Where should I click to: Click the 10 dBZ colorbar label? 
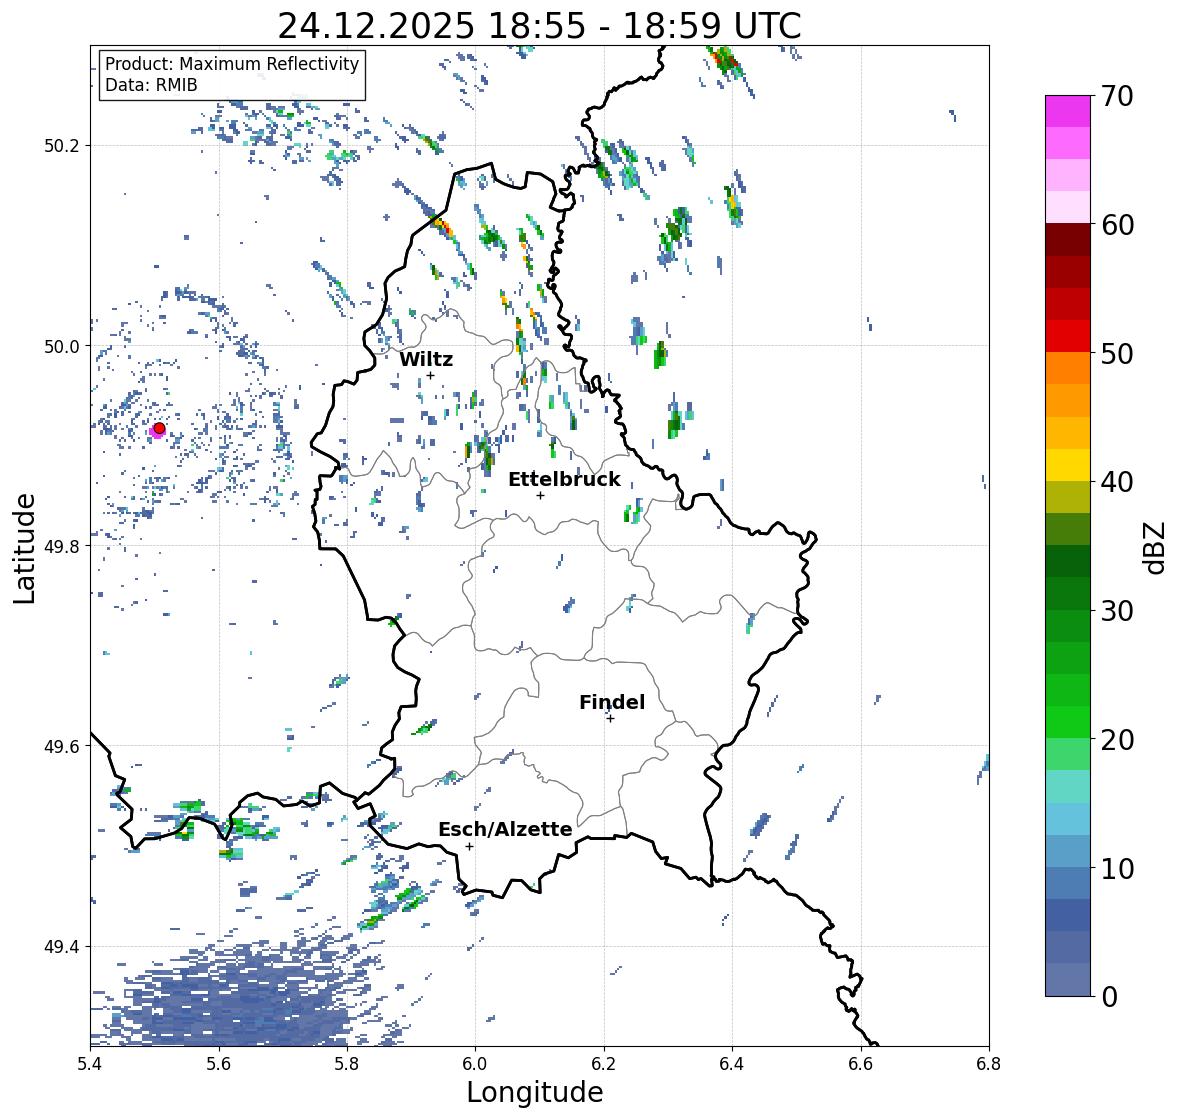pyautogui.click(x=1117, y=868)
